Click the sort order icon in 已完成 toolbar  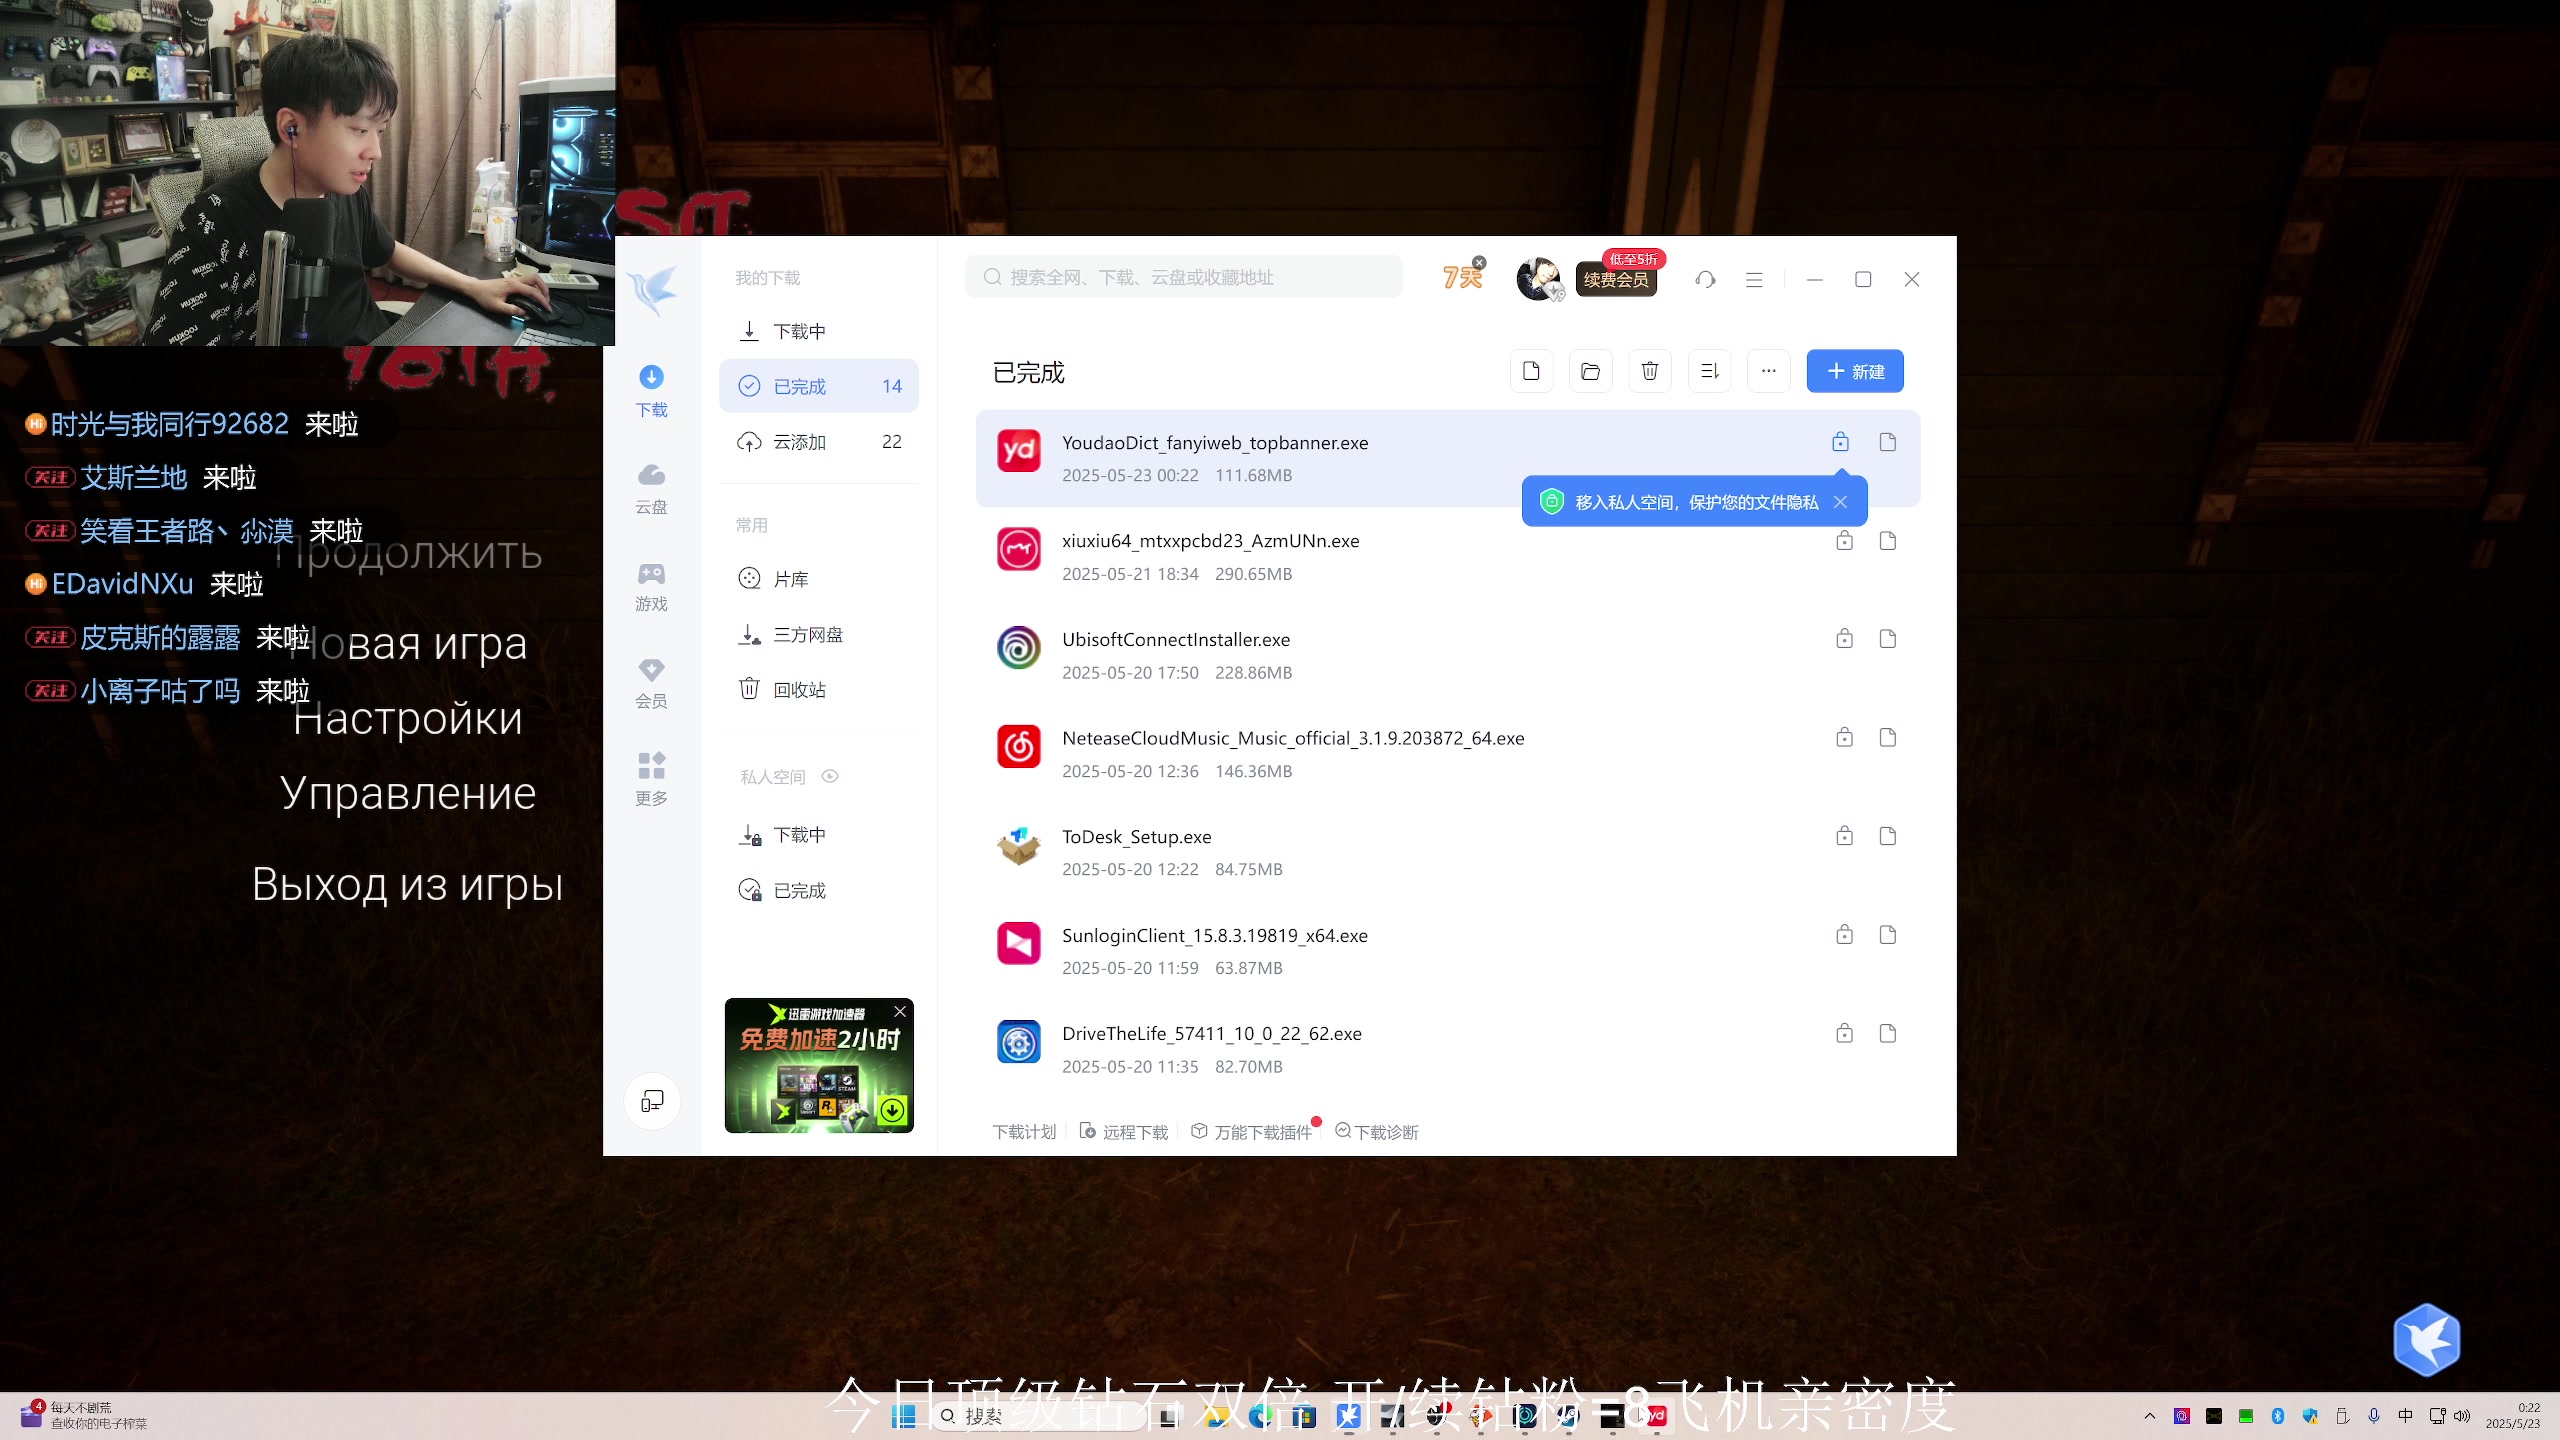1709,372
